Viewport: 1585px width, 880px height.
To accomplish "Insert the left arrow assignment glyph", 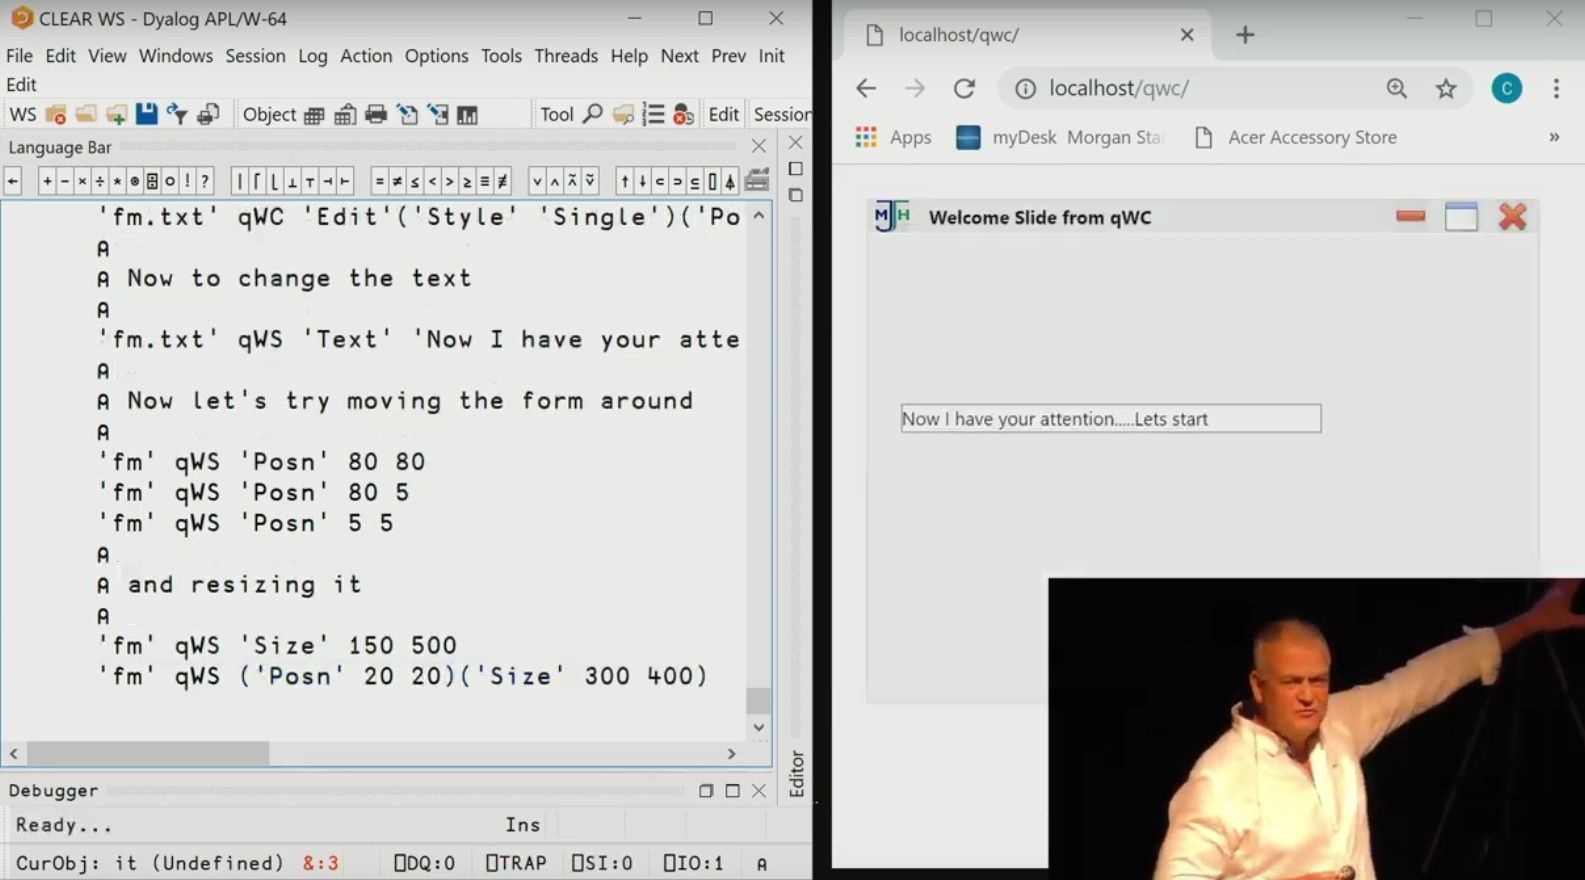I will pos(12,181).
